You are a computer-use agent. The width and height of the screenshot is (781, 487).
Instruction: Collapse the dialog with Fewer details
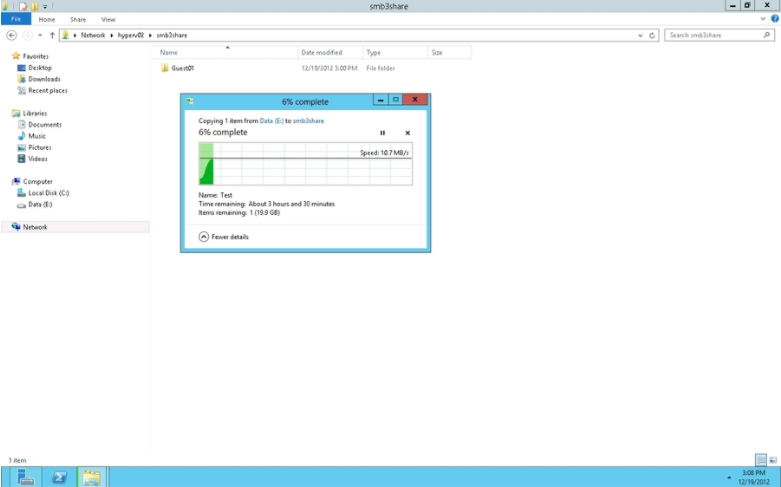click(x=224, y=237)
